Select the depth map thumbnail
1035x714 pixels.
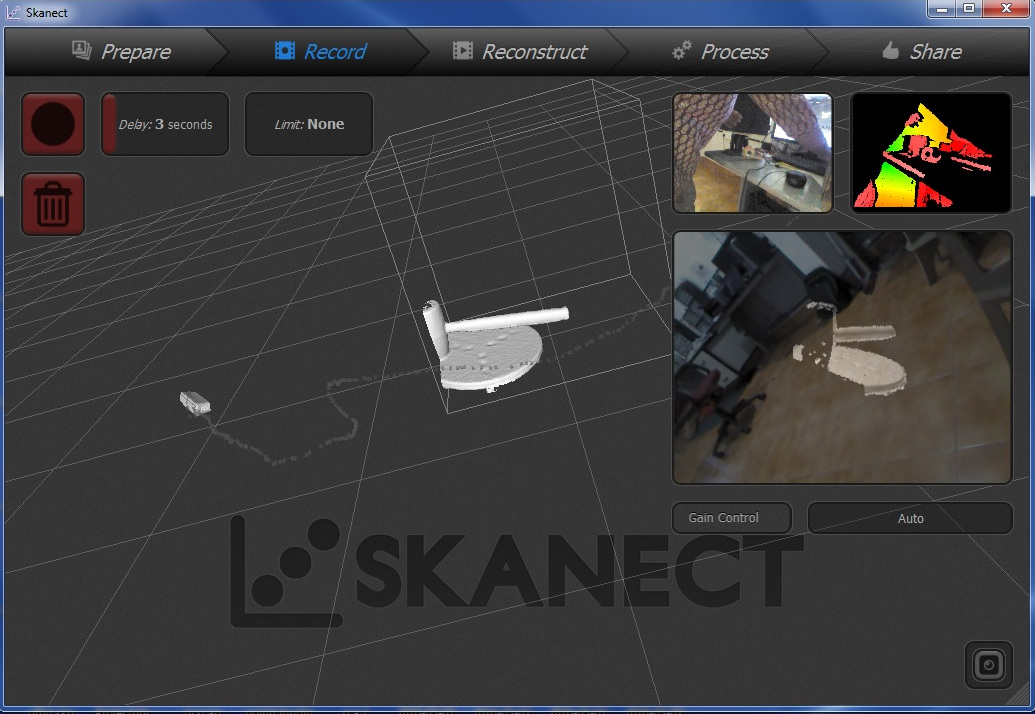point(931,153)
